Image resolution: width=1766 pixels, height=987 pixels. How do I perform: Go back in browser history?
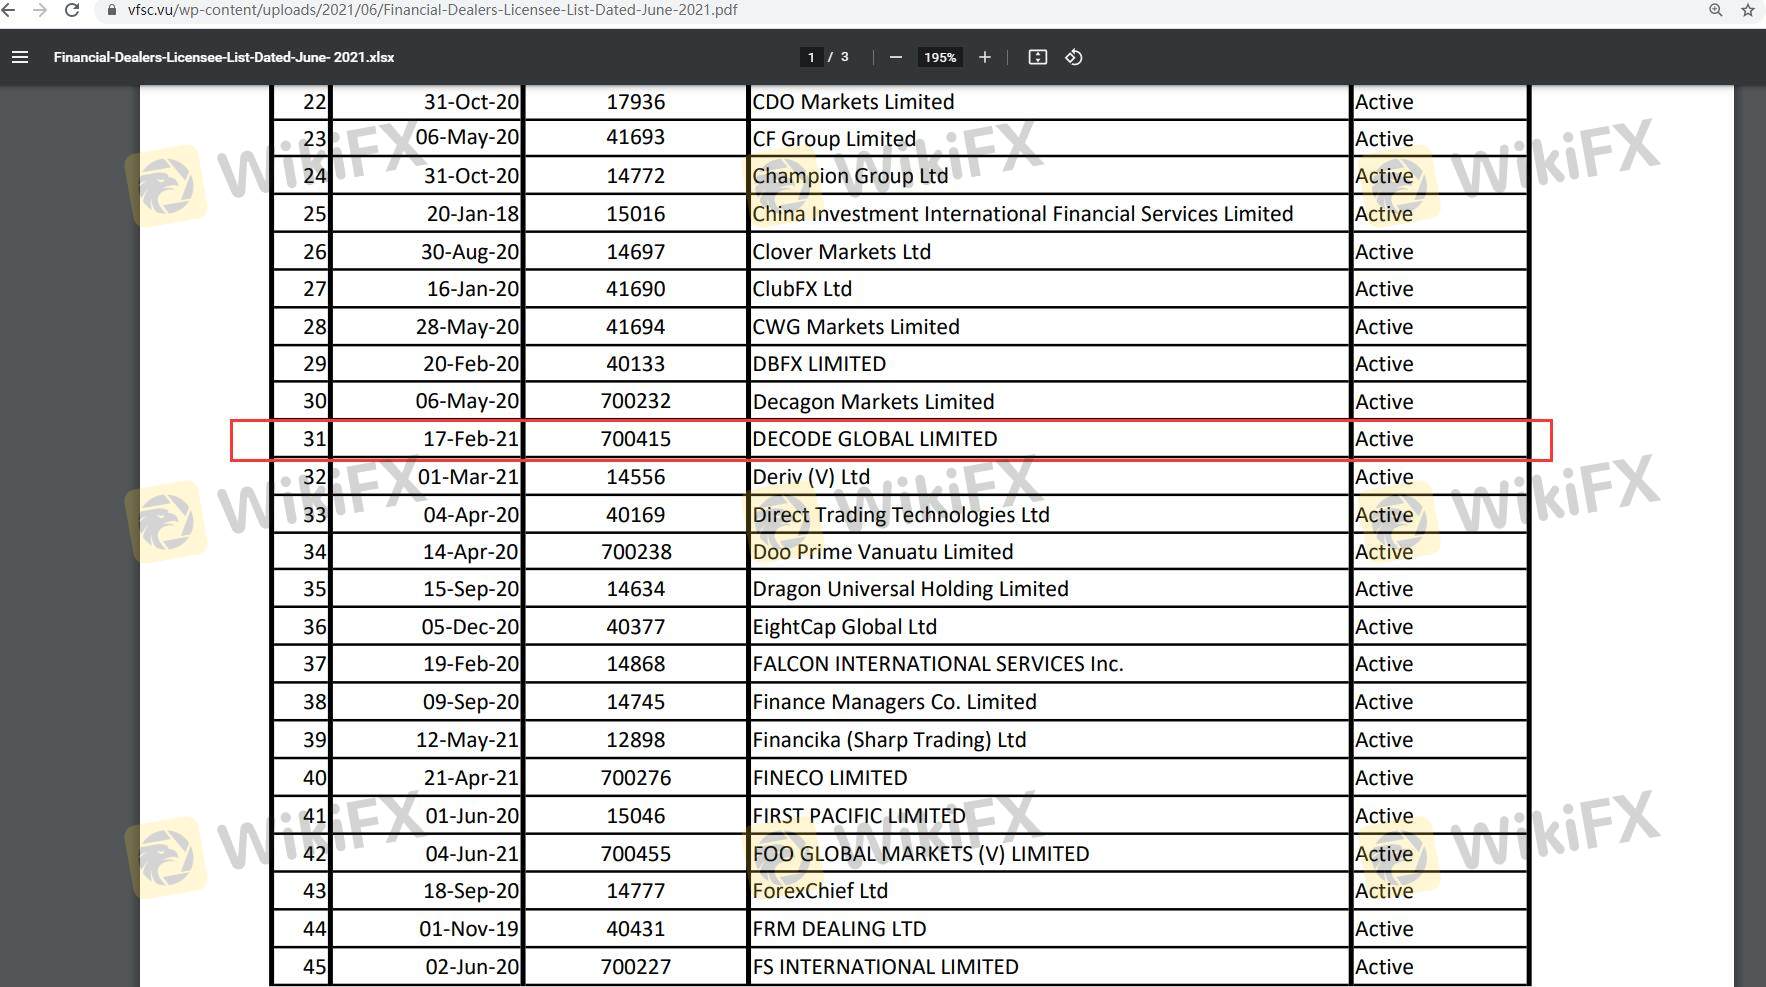point(9,10)
